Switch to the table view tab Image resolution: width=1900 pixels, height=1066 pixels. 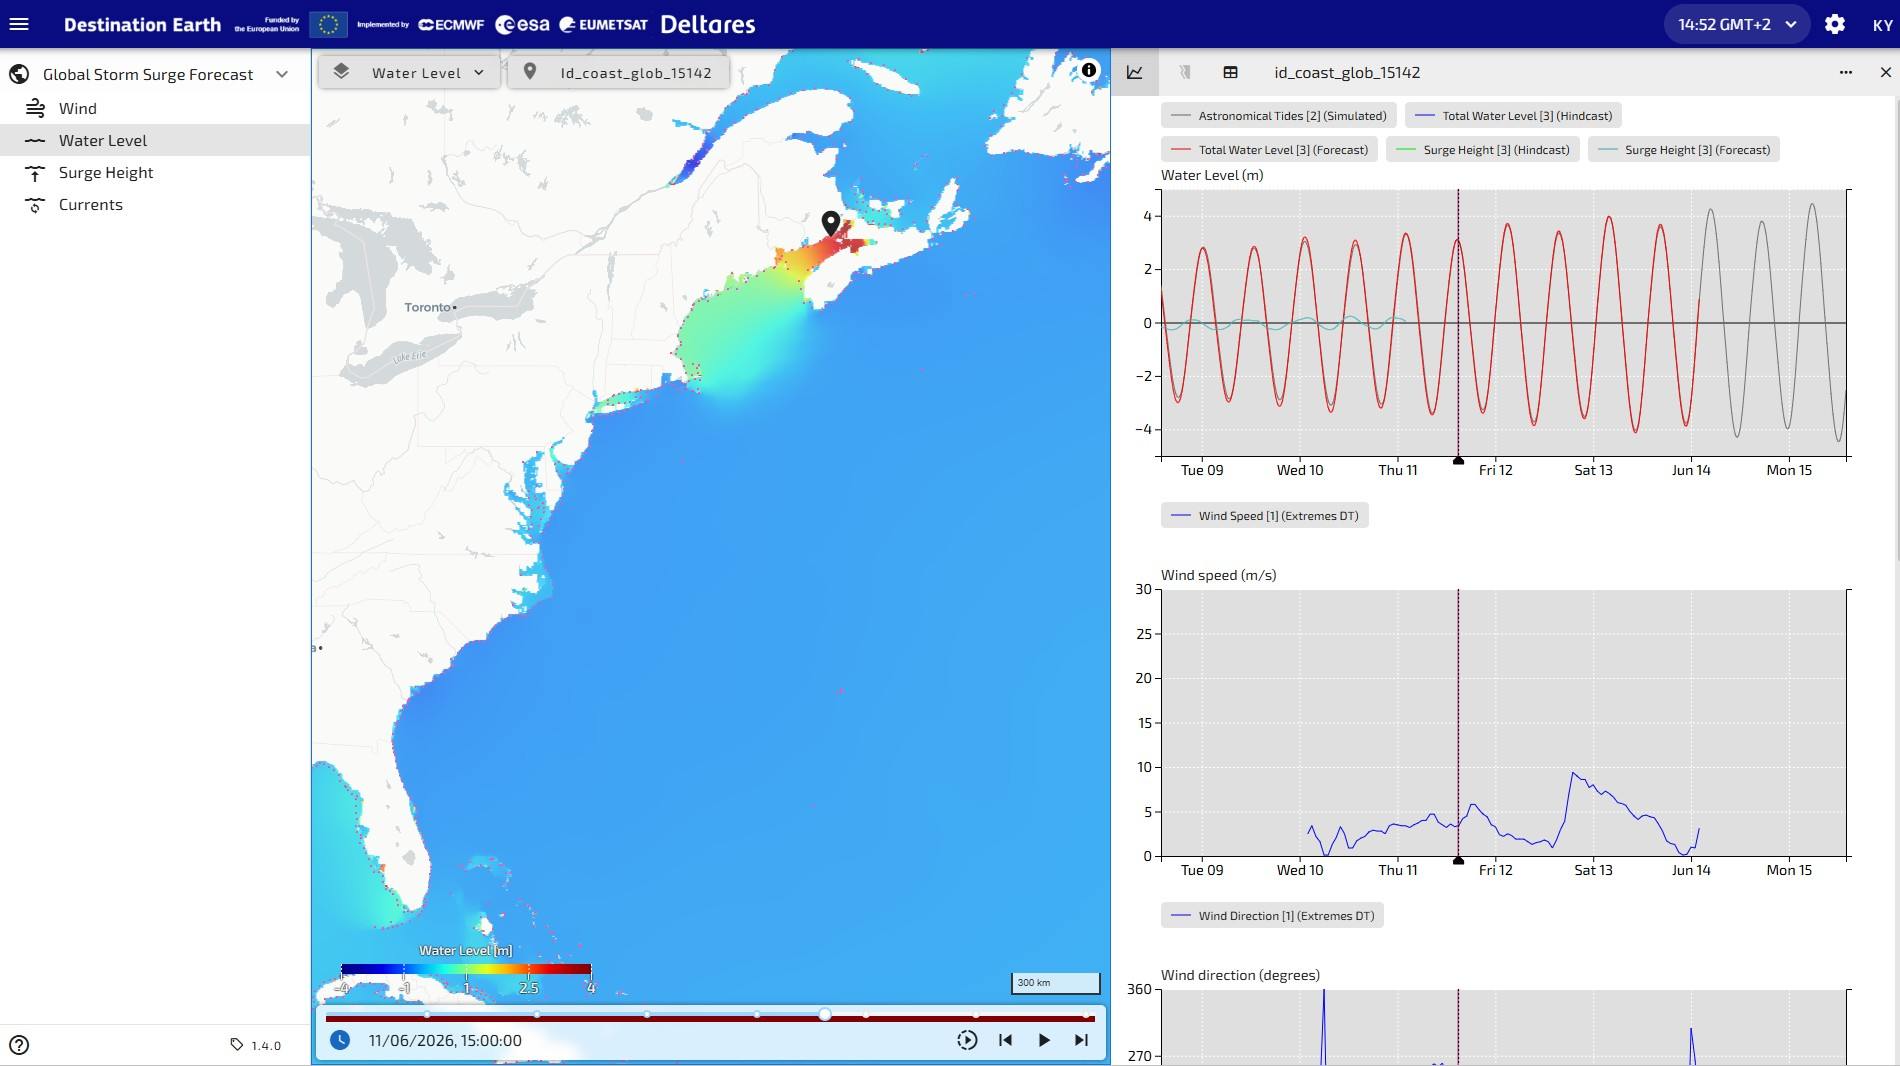tap(1231, 72)
